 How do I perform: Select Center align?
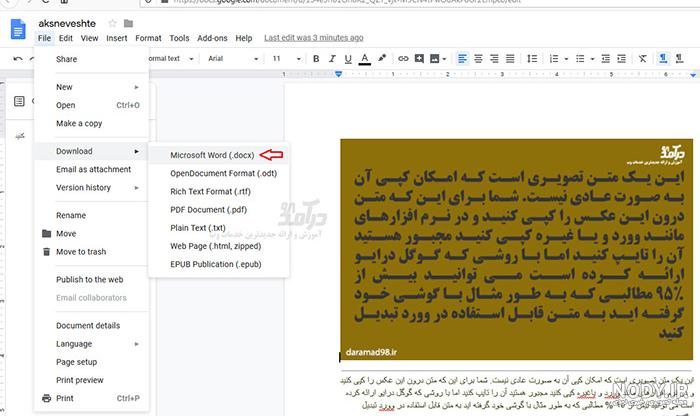[478, 58]
